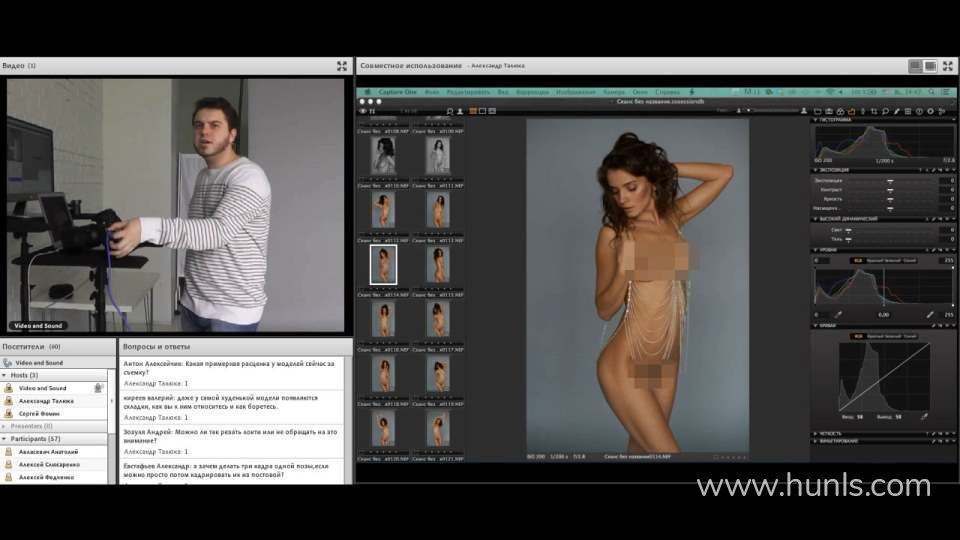Select participant Алексей Слюсаренко
The height and width of the screenshot is (540, 960).
(x=49, y=465)
